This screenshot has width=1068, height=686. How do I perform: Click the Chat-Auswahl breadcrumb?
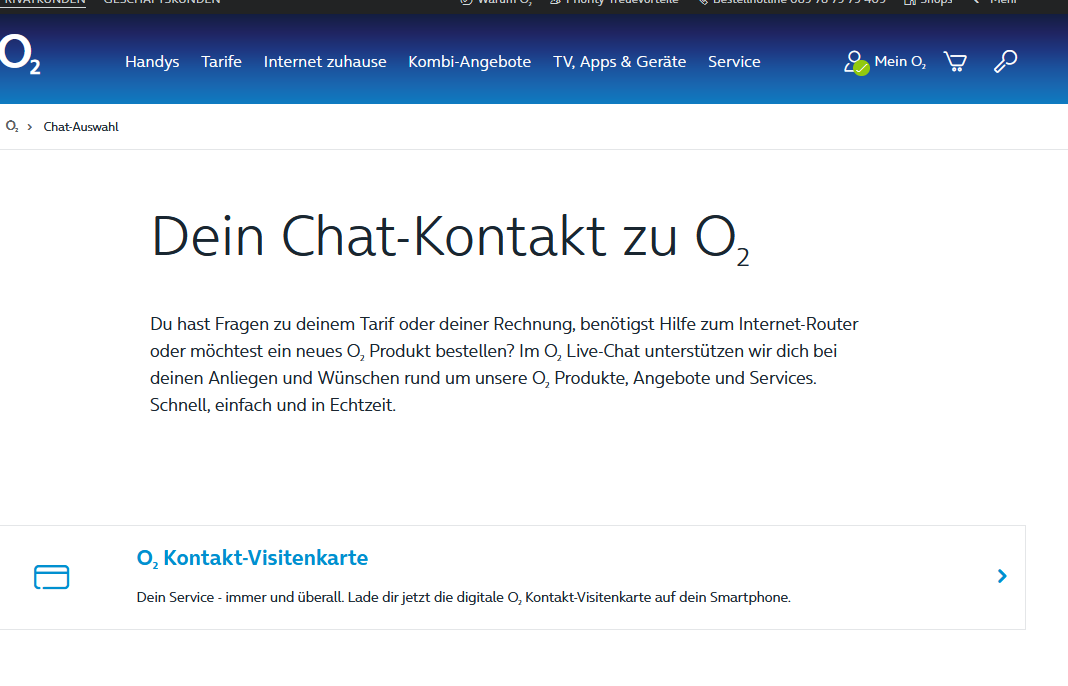pyautogui.click(x=81, y=127)
